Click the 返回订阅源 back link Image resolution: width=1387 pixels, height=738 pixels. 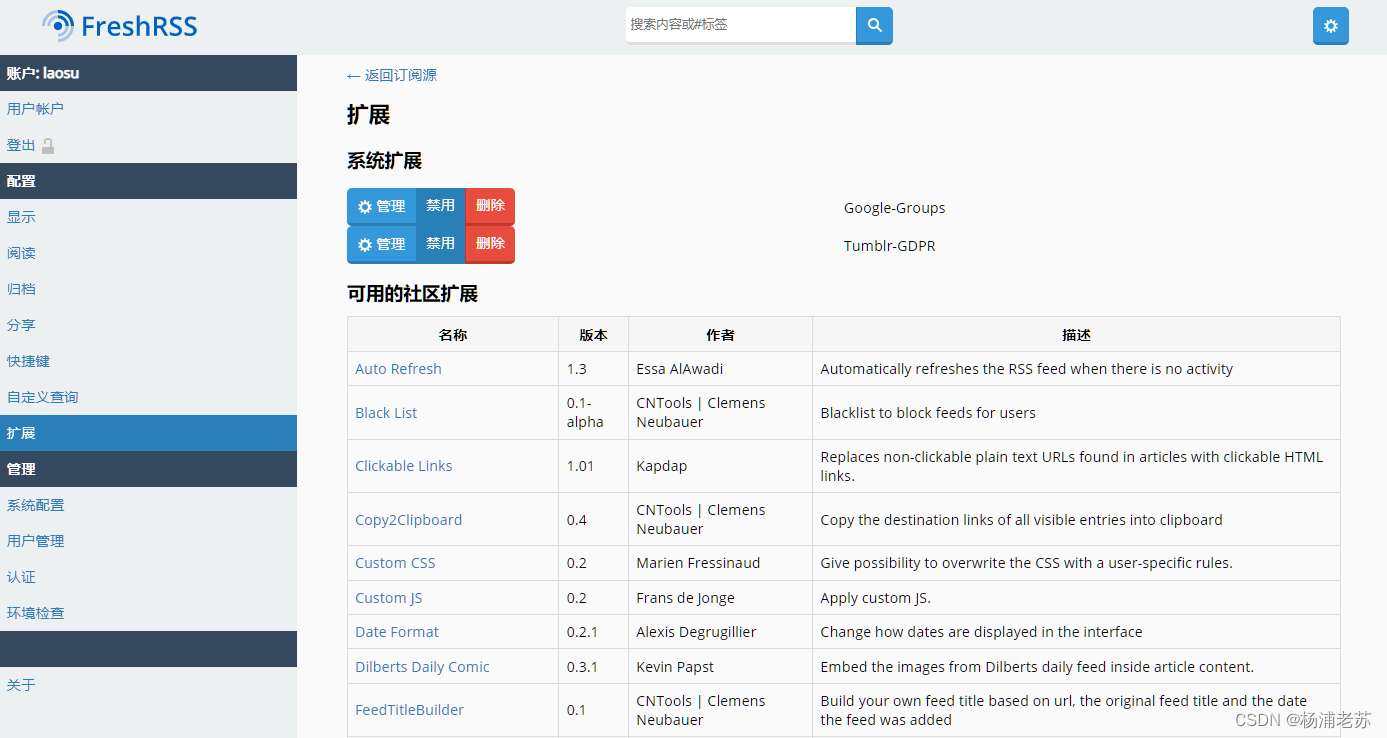click(x=391, y=74)
